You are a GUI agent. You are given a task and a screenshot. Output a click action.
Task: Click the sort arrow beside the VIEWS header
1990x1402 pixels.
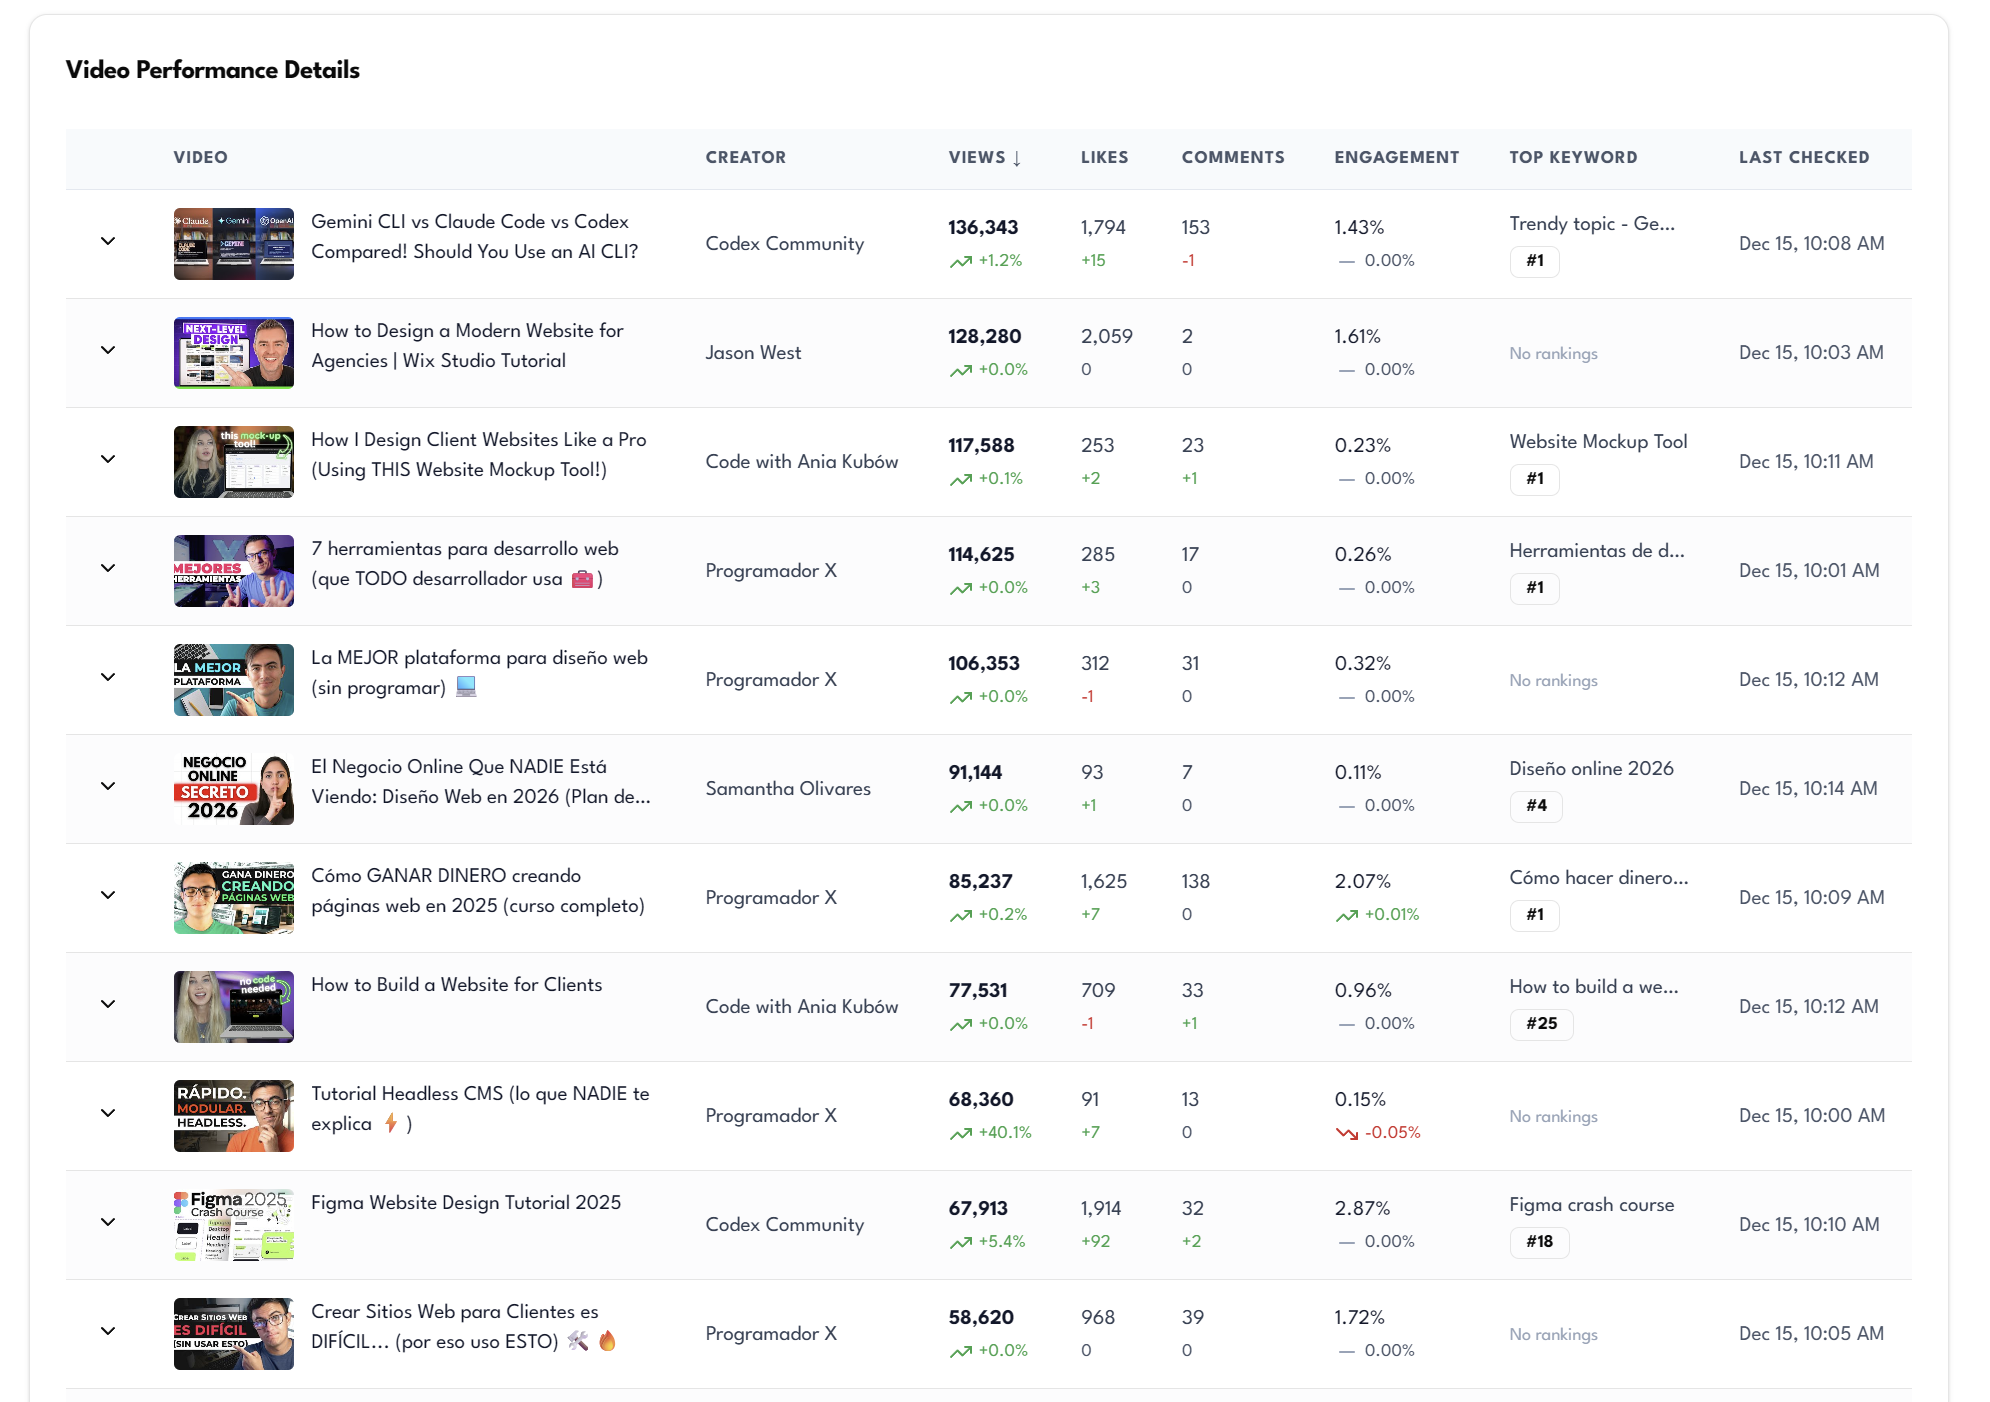tap(1018, 157)
